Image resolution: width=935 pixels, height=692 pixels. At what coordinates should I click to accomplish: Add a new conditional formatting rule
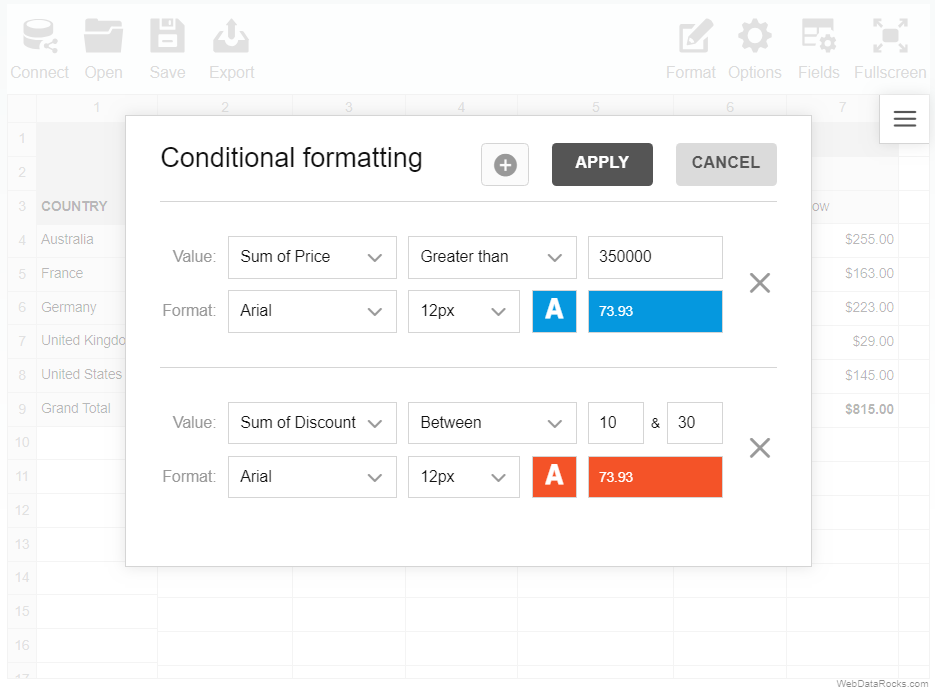tap(504, 164)
